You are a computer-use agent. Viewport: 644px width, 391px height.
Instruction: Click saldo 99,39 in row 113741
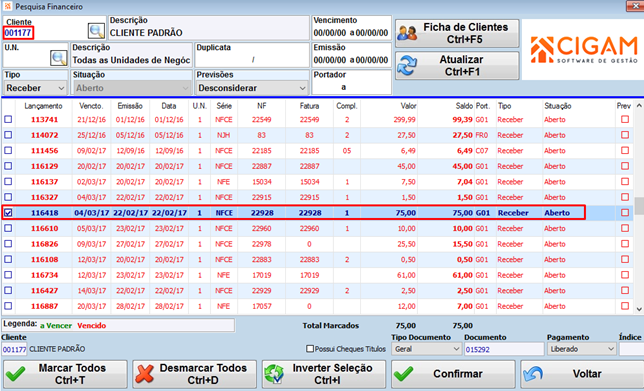462,120
